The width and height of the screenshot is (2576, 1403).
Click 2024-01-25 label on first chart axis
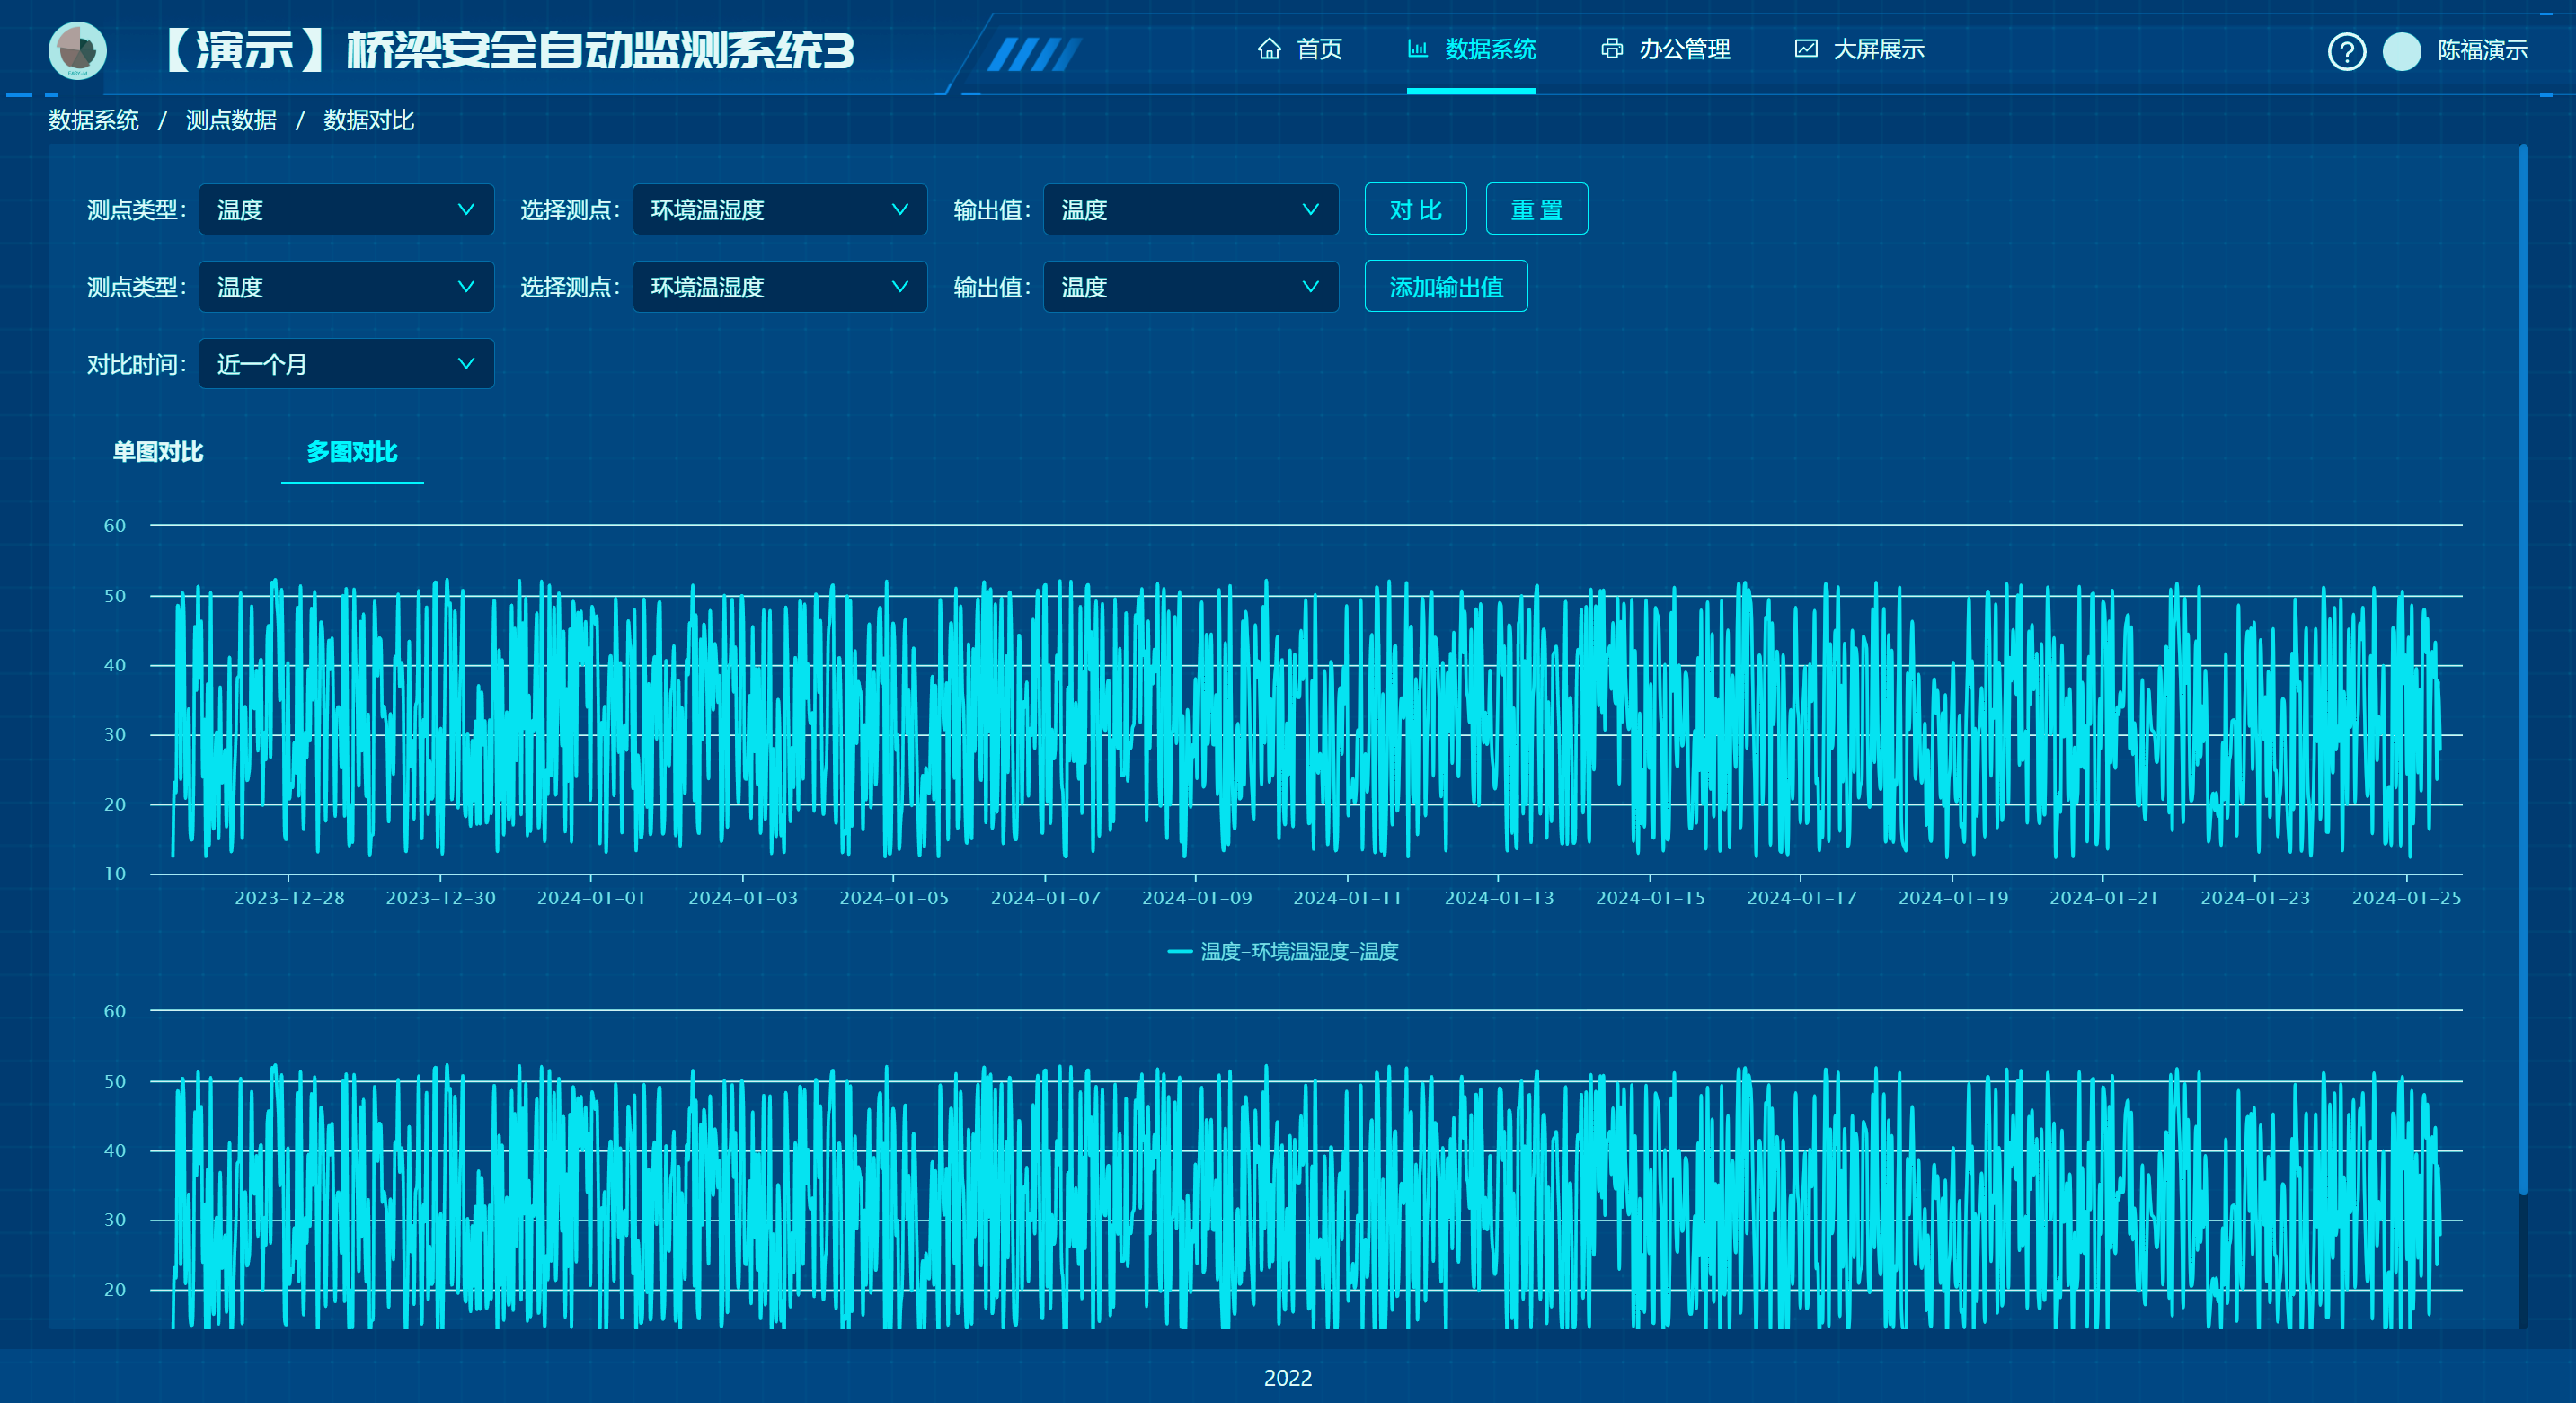coord(2406,898)
